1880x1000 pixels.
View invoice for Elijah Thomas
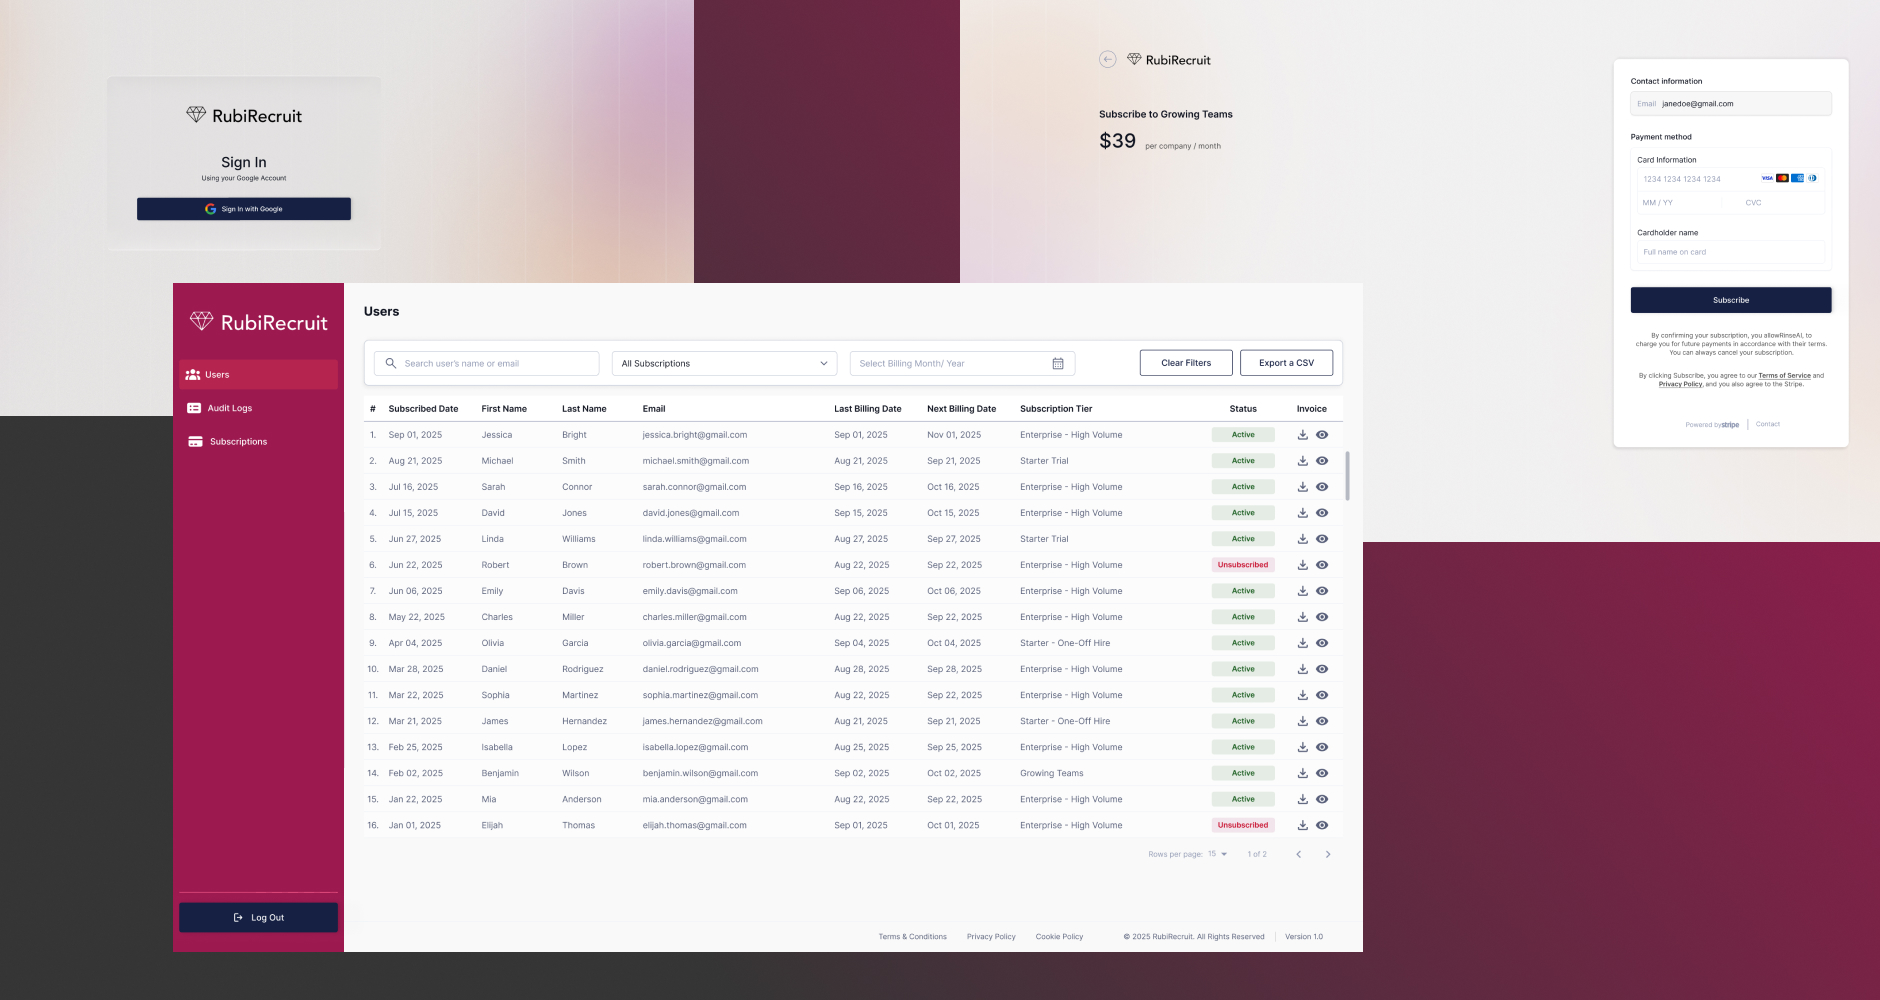pos(1322,825)
